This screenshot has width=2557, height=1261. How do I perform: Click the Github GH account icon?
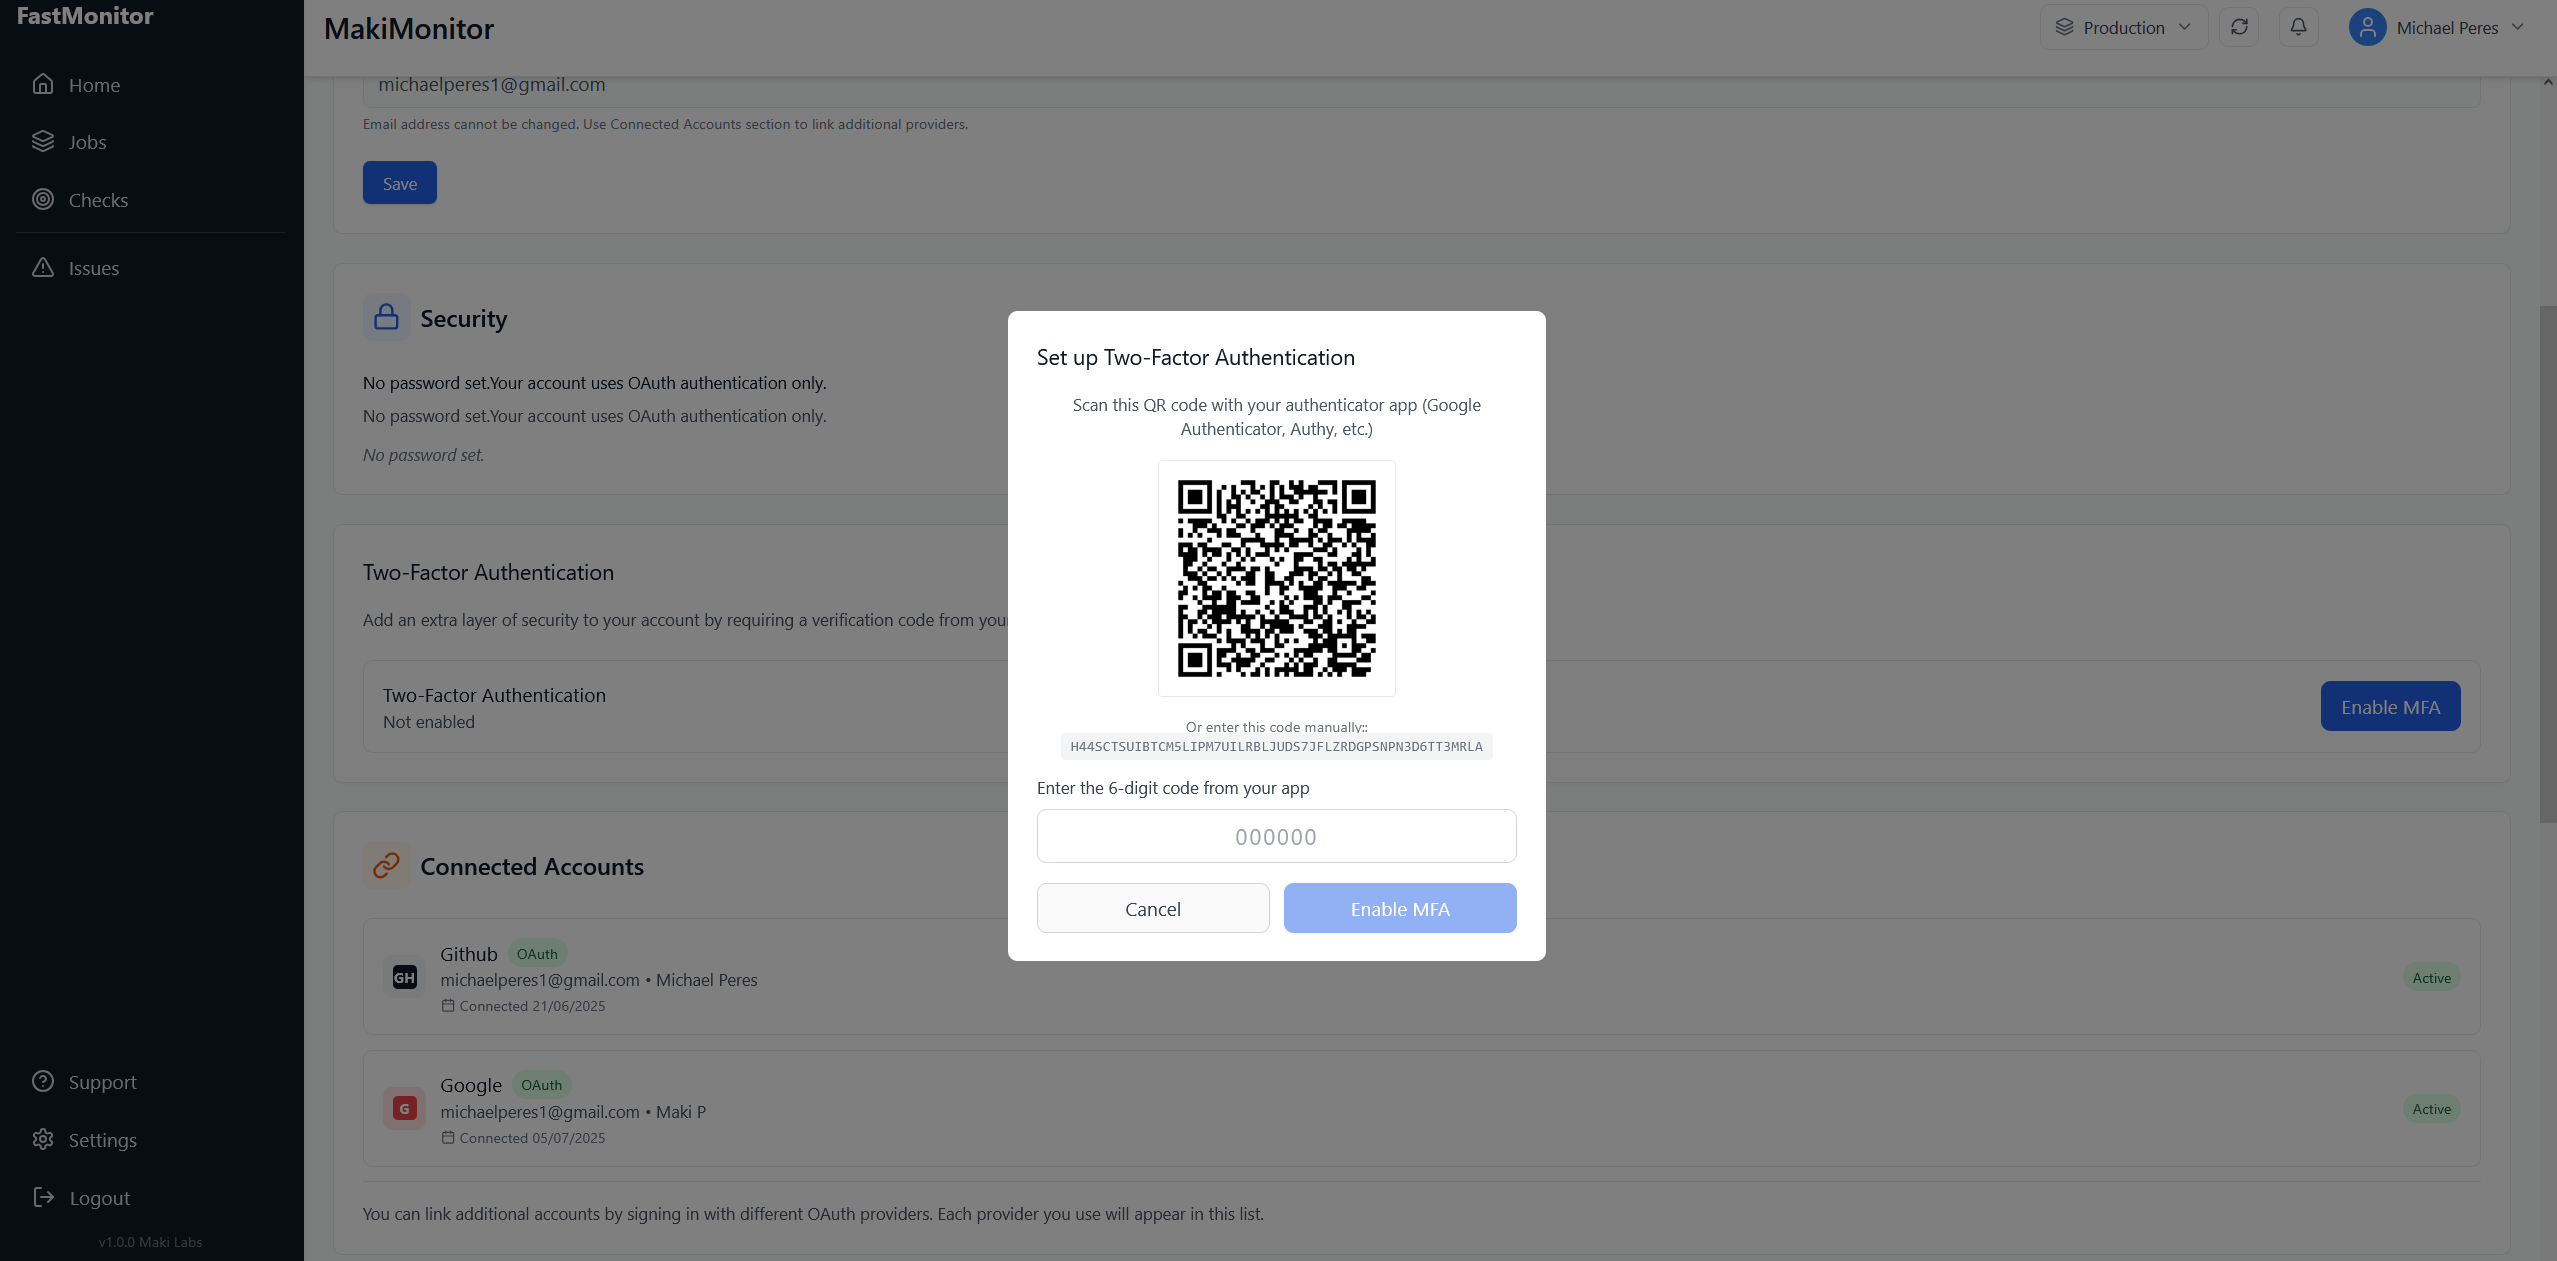click(404, 977)
